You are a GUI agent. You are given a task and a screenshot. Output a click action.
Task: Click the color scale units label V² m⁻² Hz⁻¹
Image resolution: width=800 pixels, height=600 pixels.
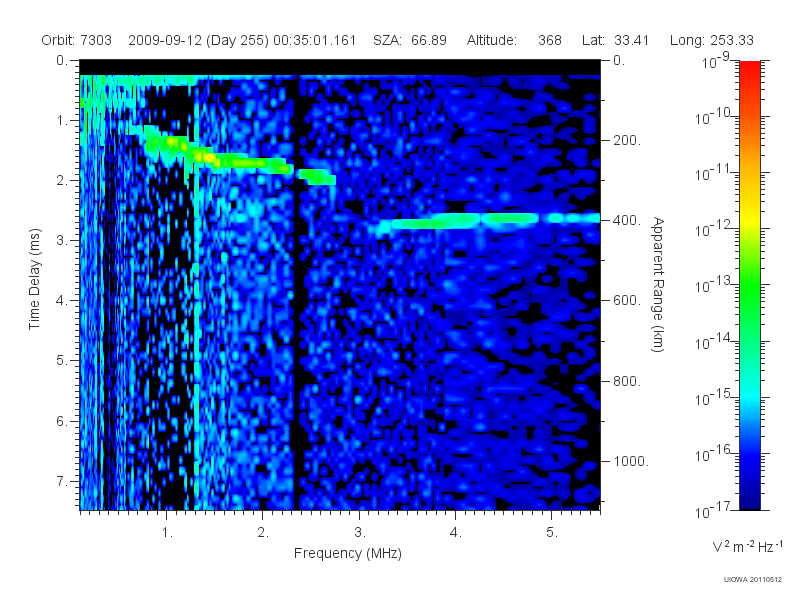[747, 546]
